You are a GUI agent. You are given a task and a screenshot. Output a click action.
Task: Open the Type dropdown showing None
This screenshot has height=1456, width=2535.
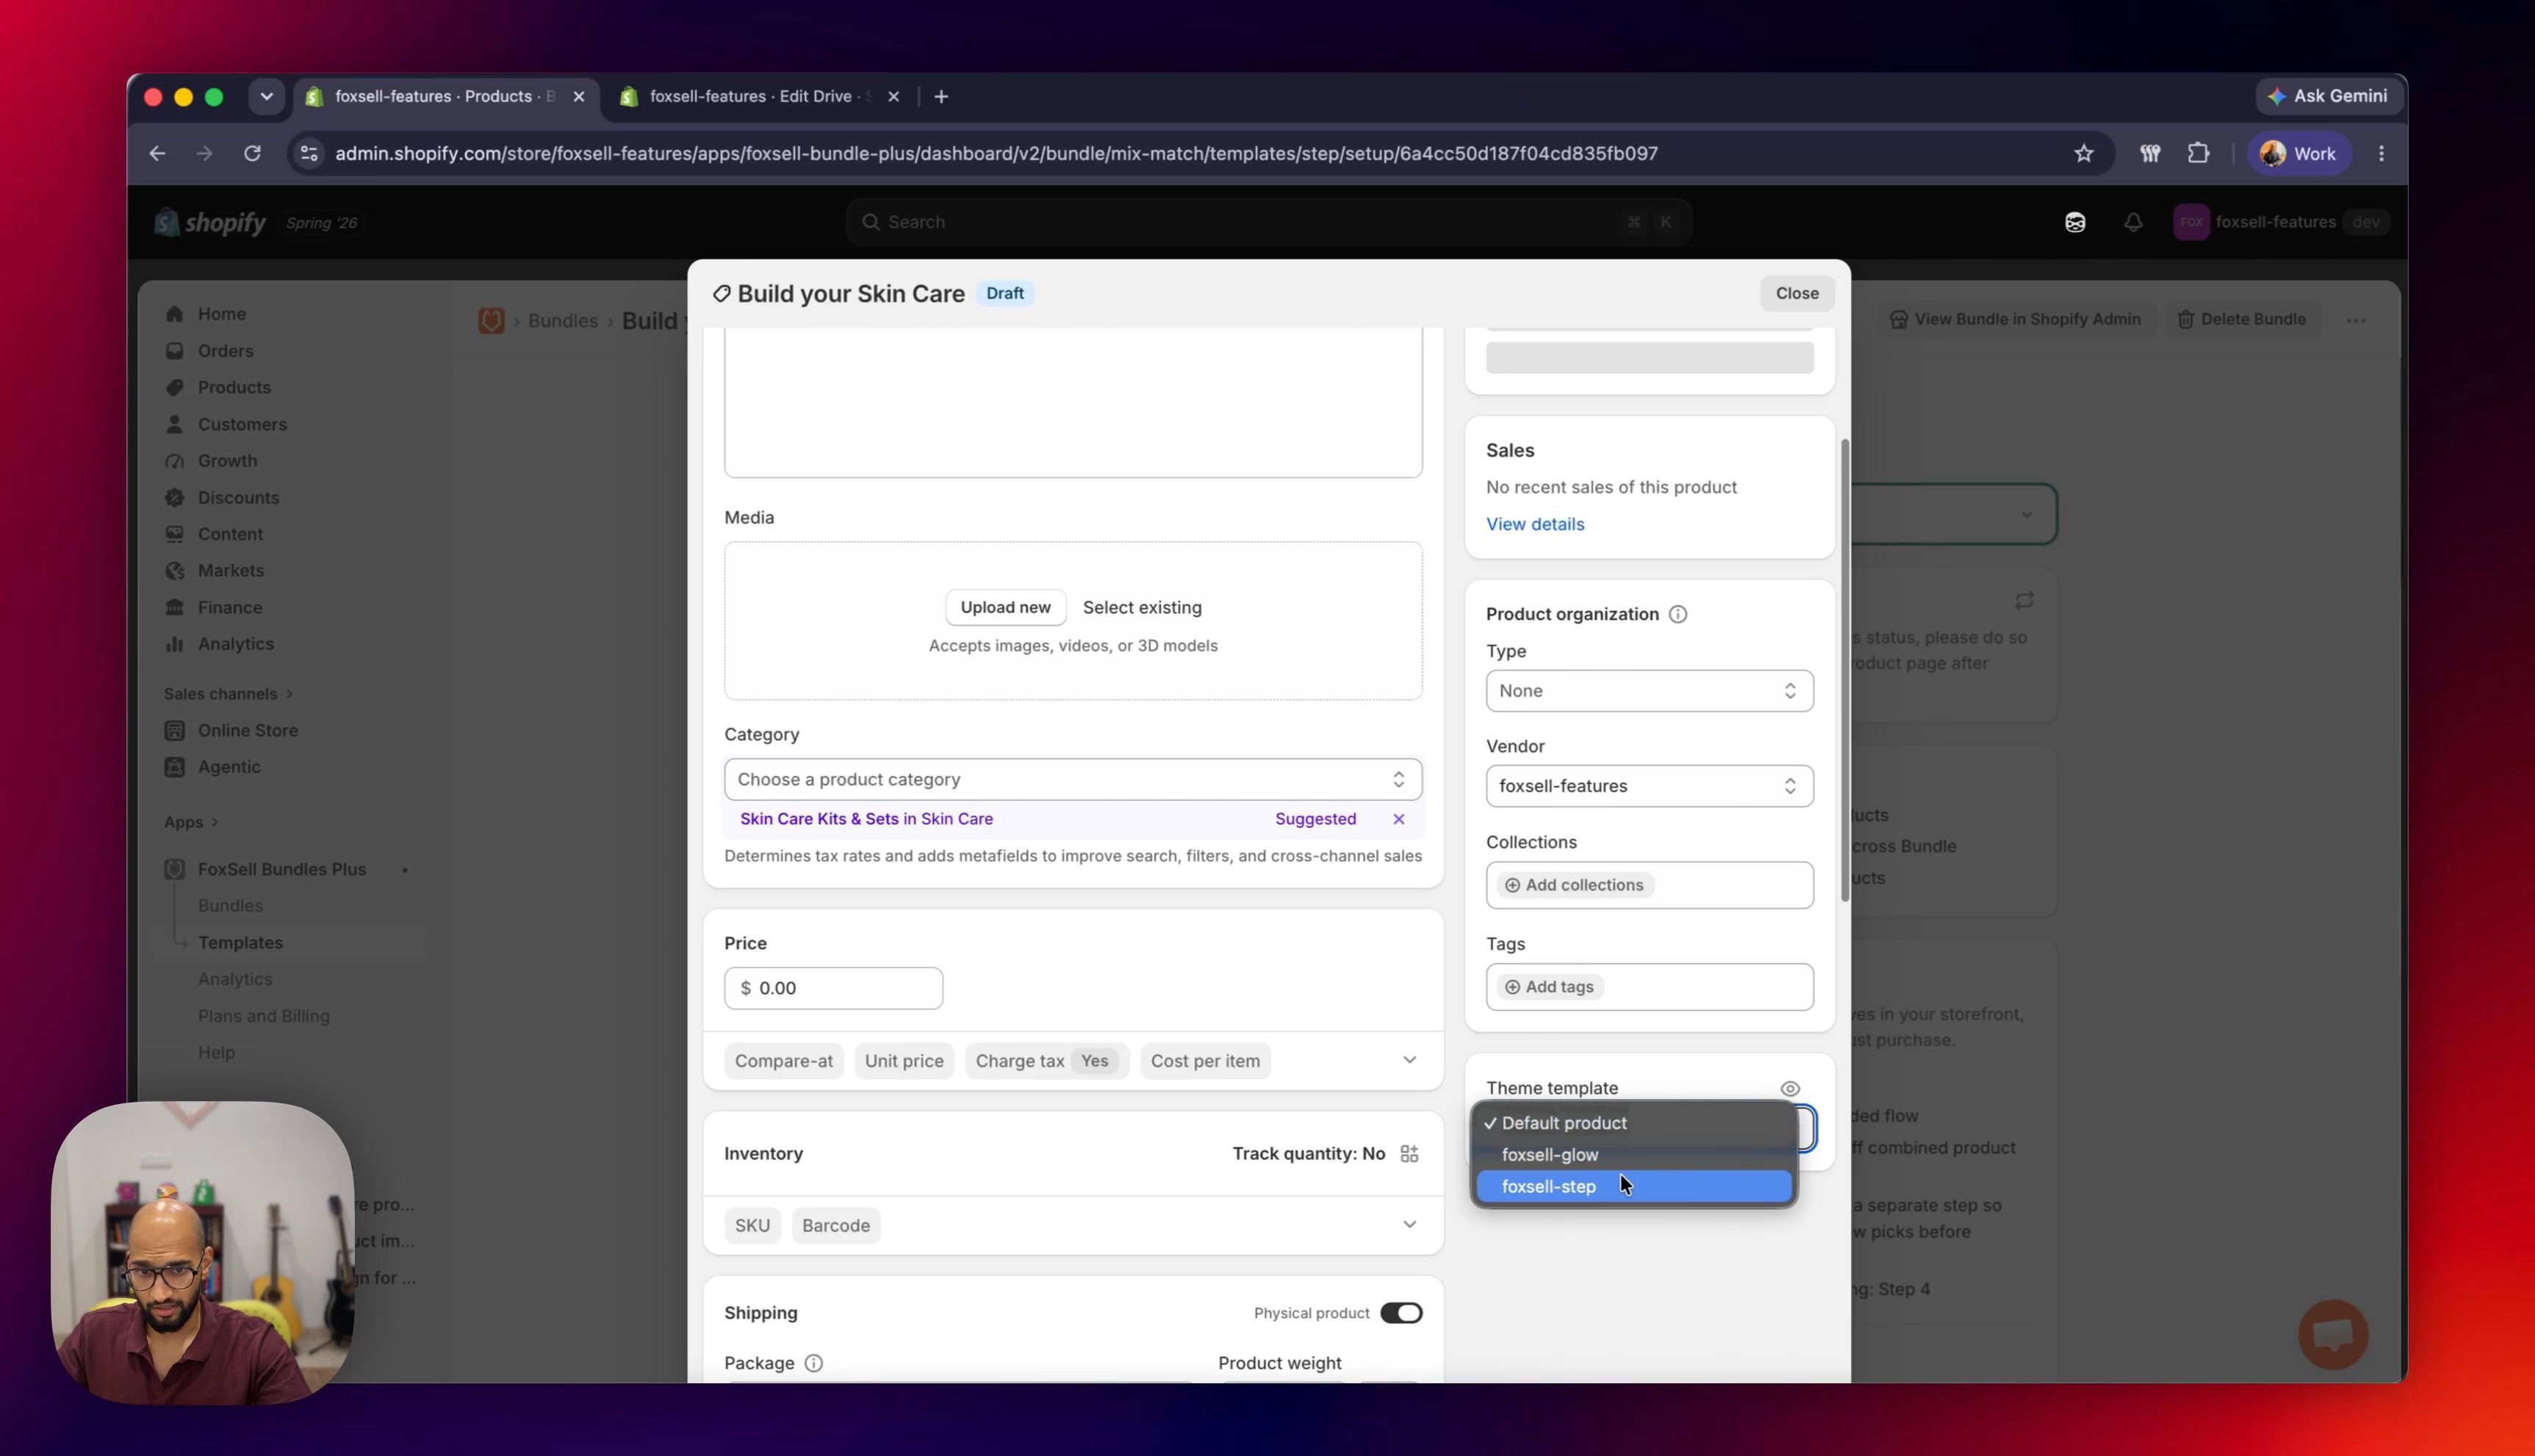click(x=1649, y=691)
